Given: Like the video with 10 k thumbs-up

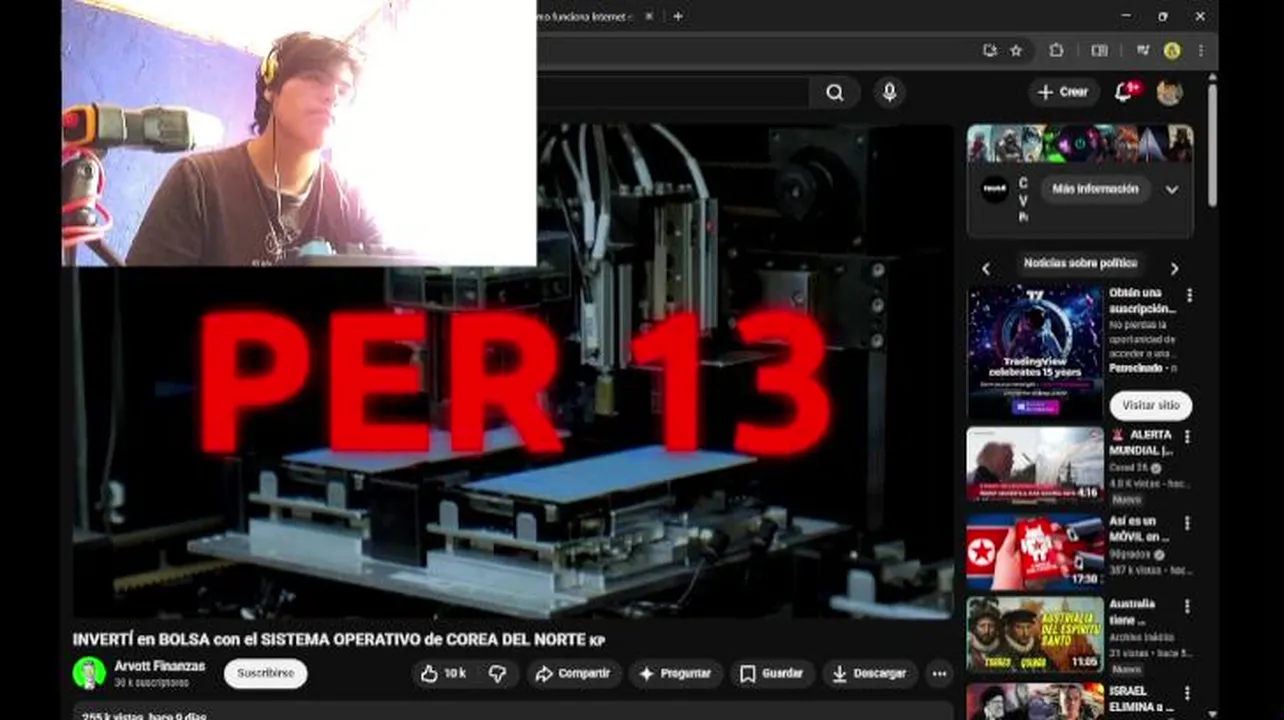Looking at the screenshot, I should [x=445, y=674].
